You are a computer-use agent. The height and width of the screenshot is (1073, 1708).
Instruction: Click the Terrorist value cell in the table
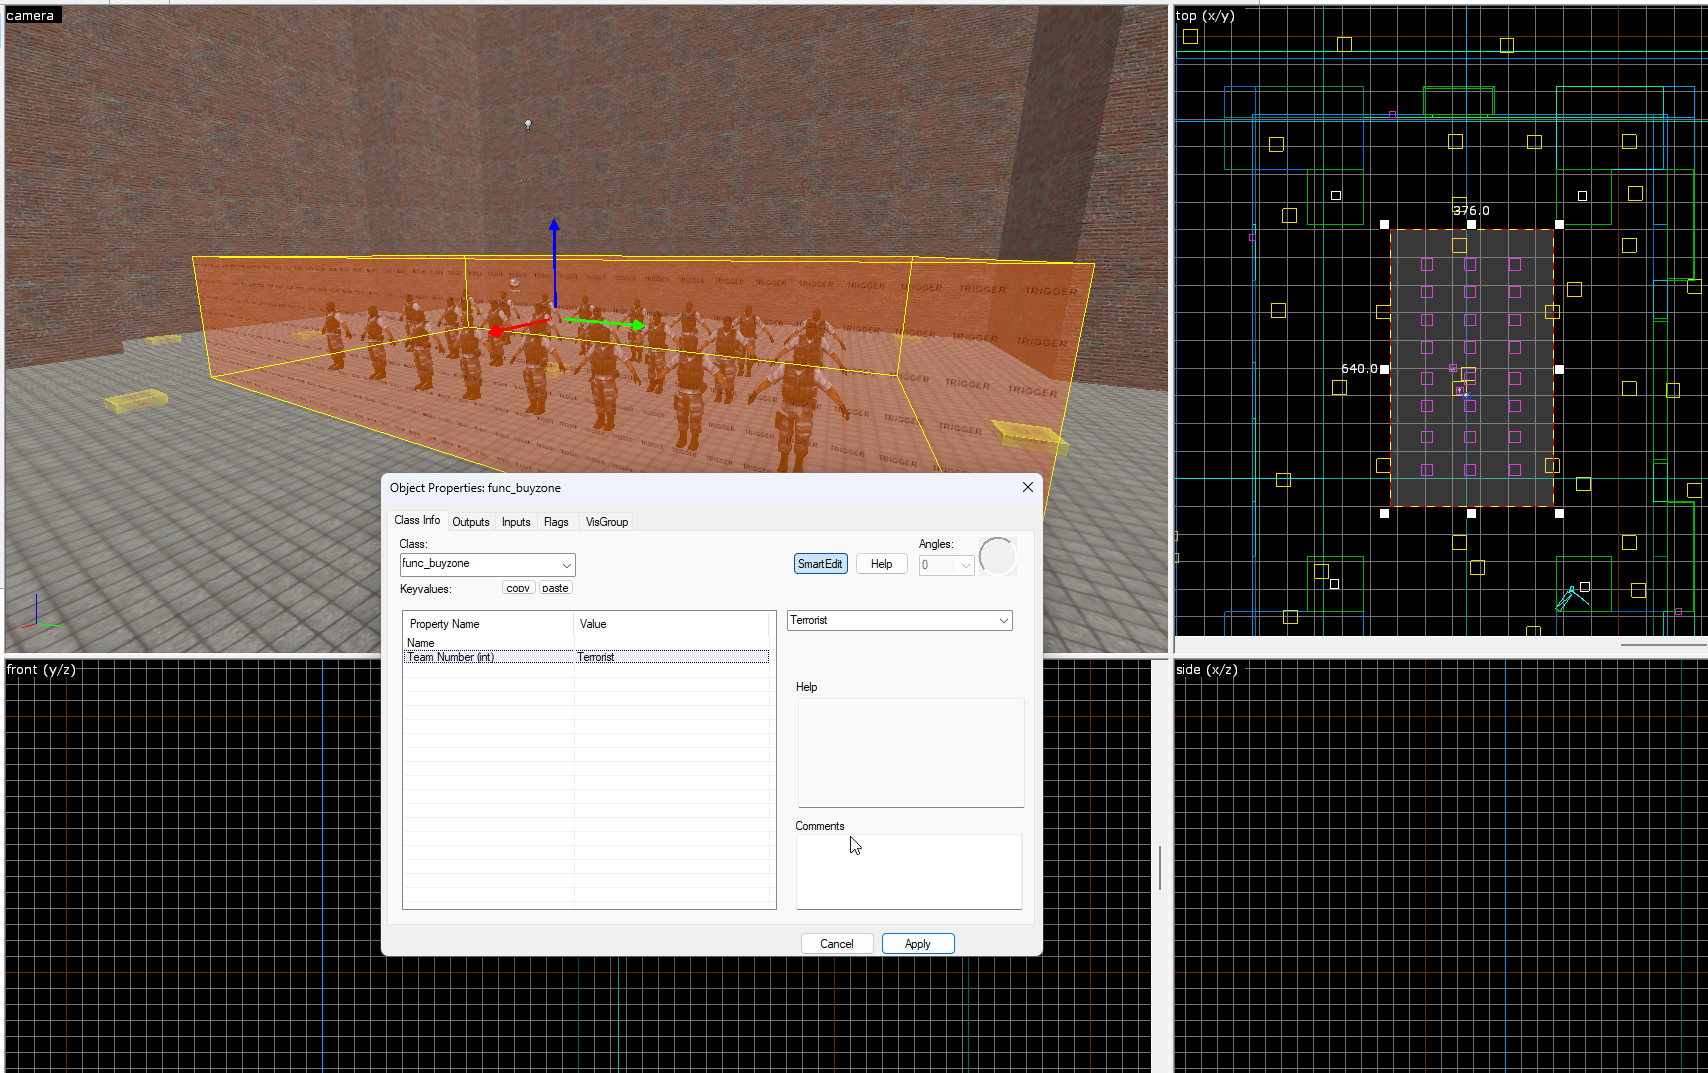click(x=672, y=657)
